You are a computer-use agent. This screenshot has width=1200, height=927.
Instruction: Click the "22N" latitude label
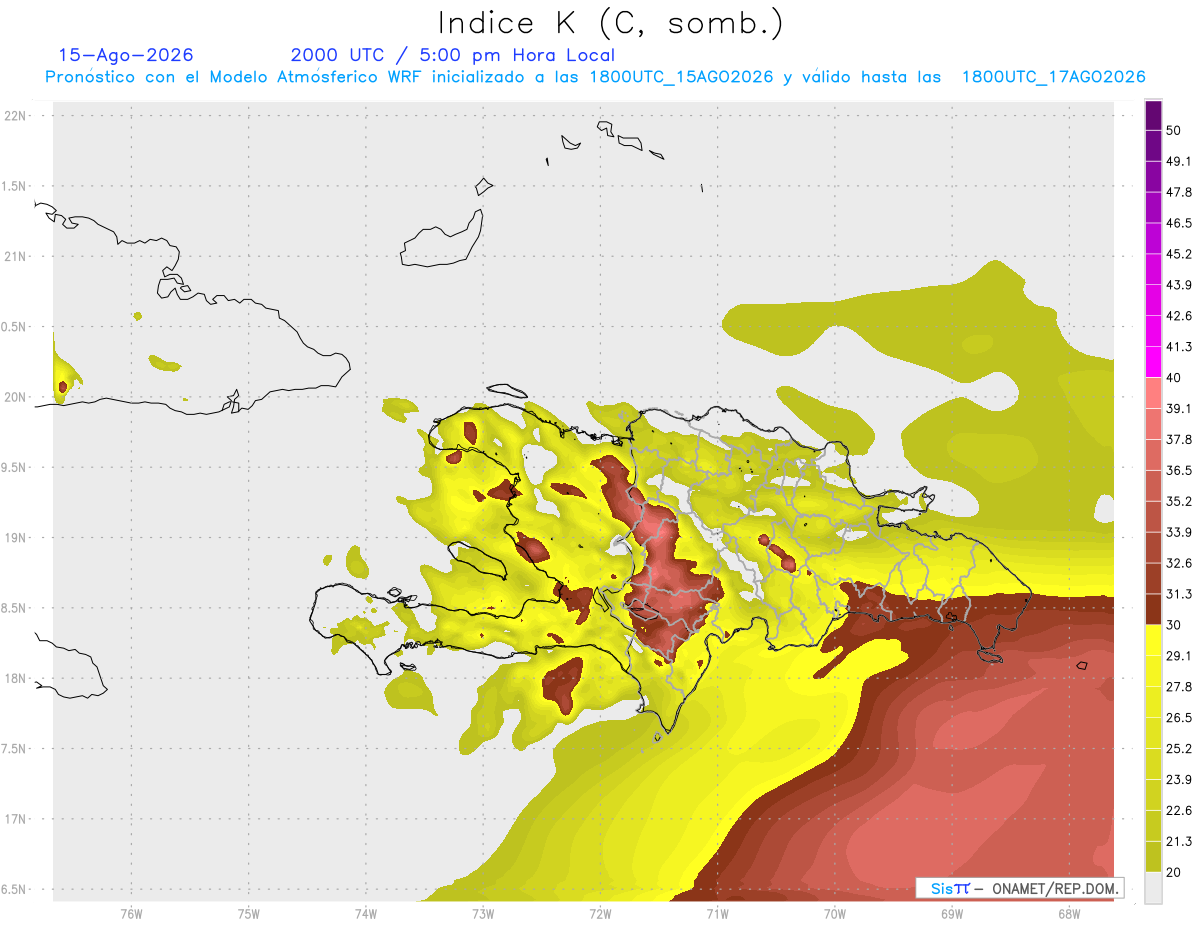[x=16, y=116]
